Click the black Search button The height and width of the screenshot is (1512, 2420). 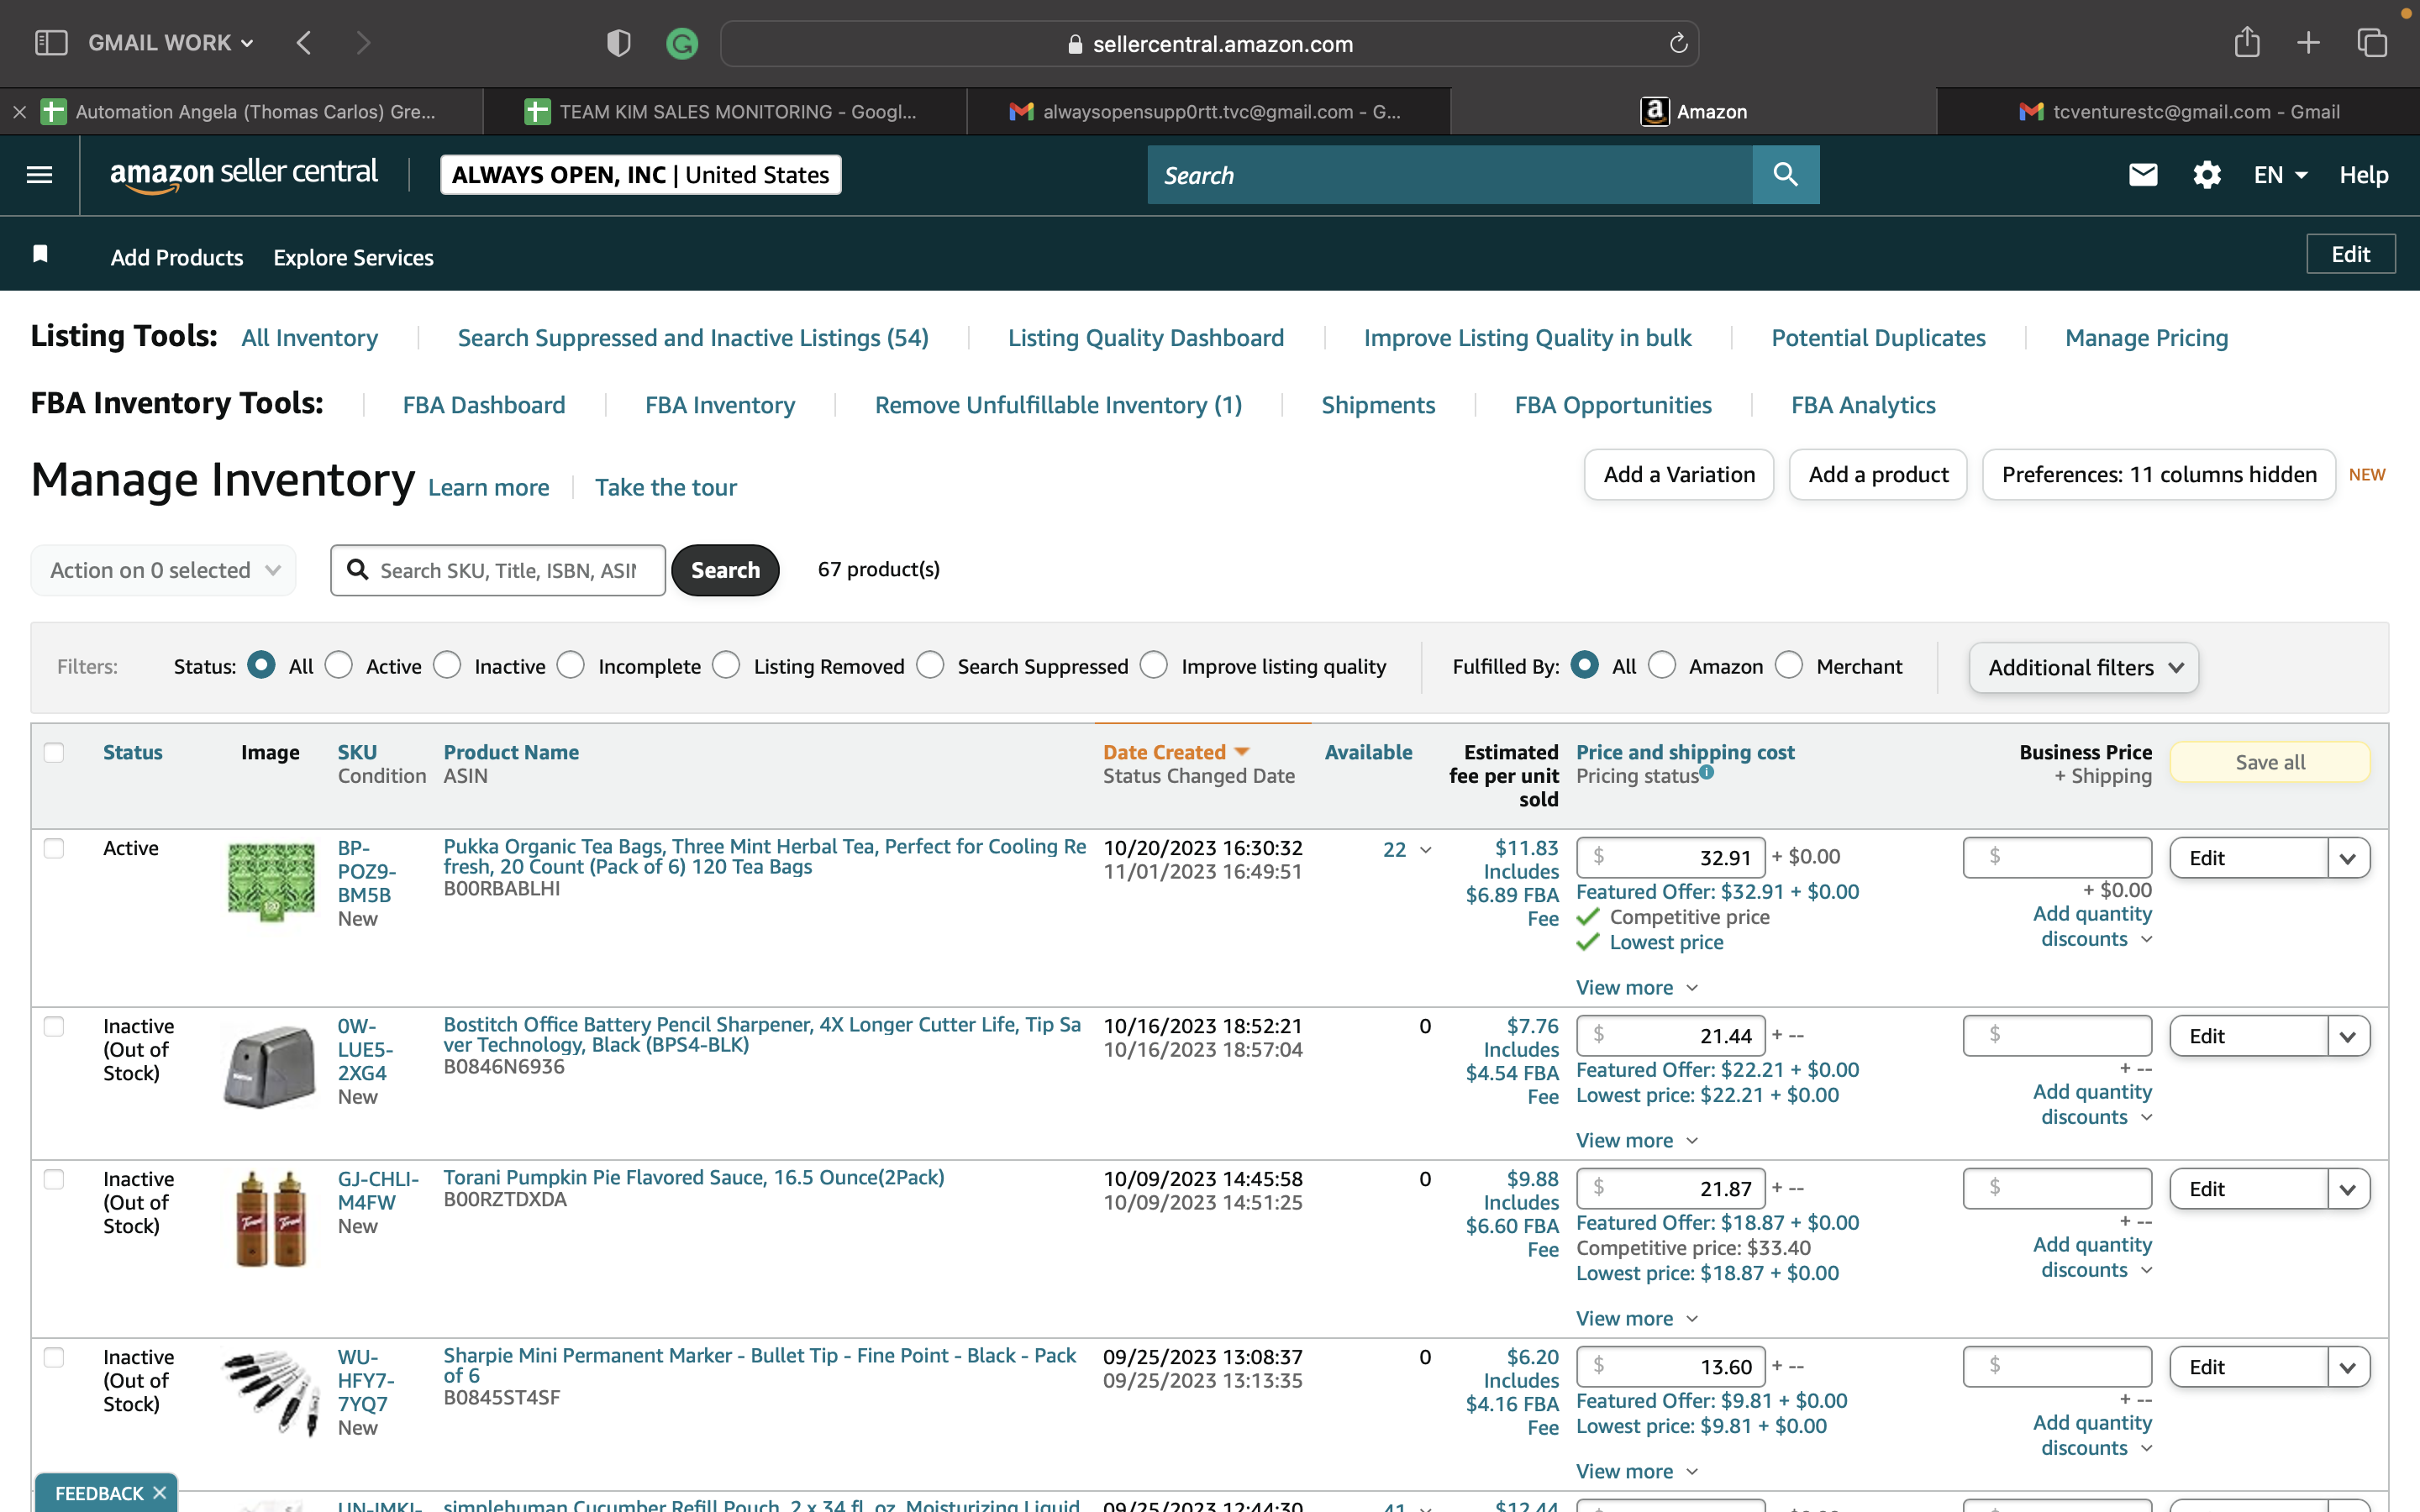725,570
